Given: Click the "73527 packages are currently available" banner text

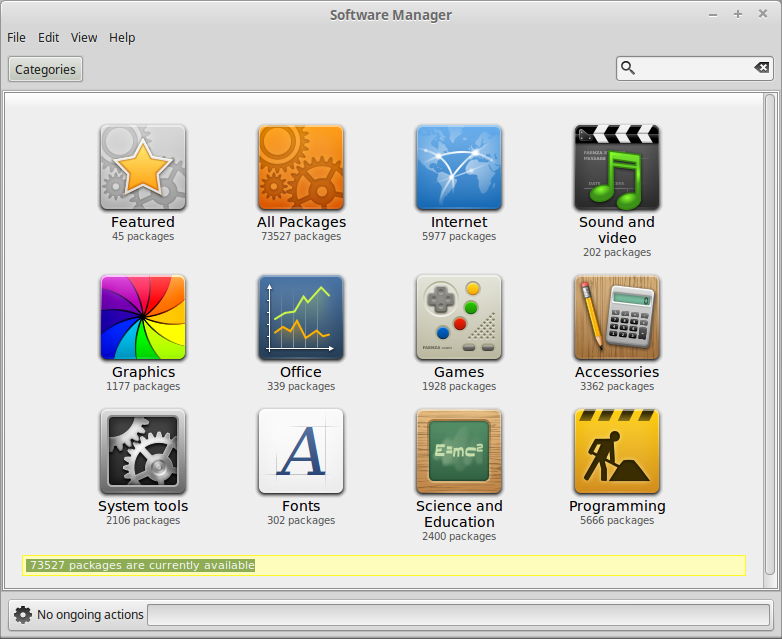Looking at the screenshot, I should point(142,565).
